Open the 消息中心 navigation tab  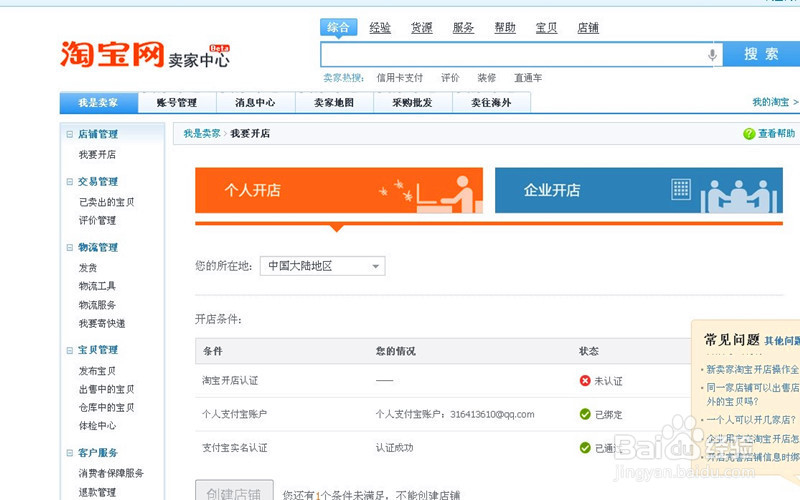pyautogui.click(x=256, y=103)
